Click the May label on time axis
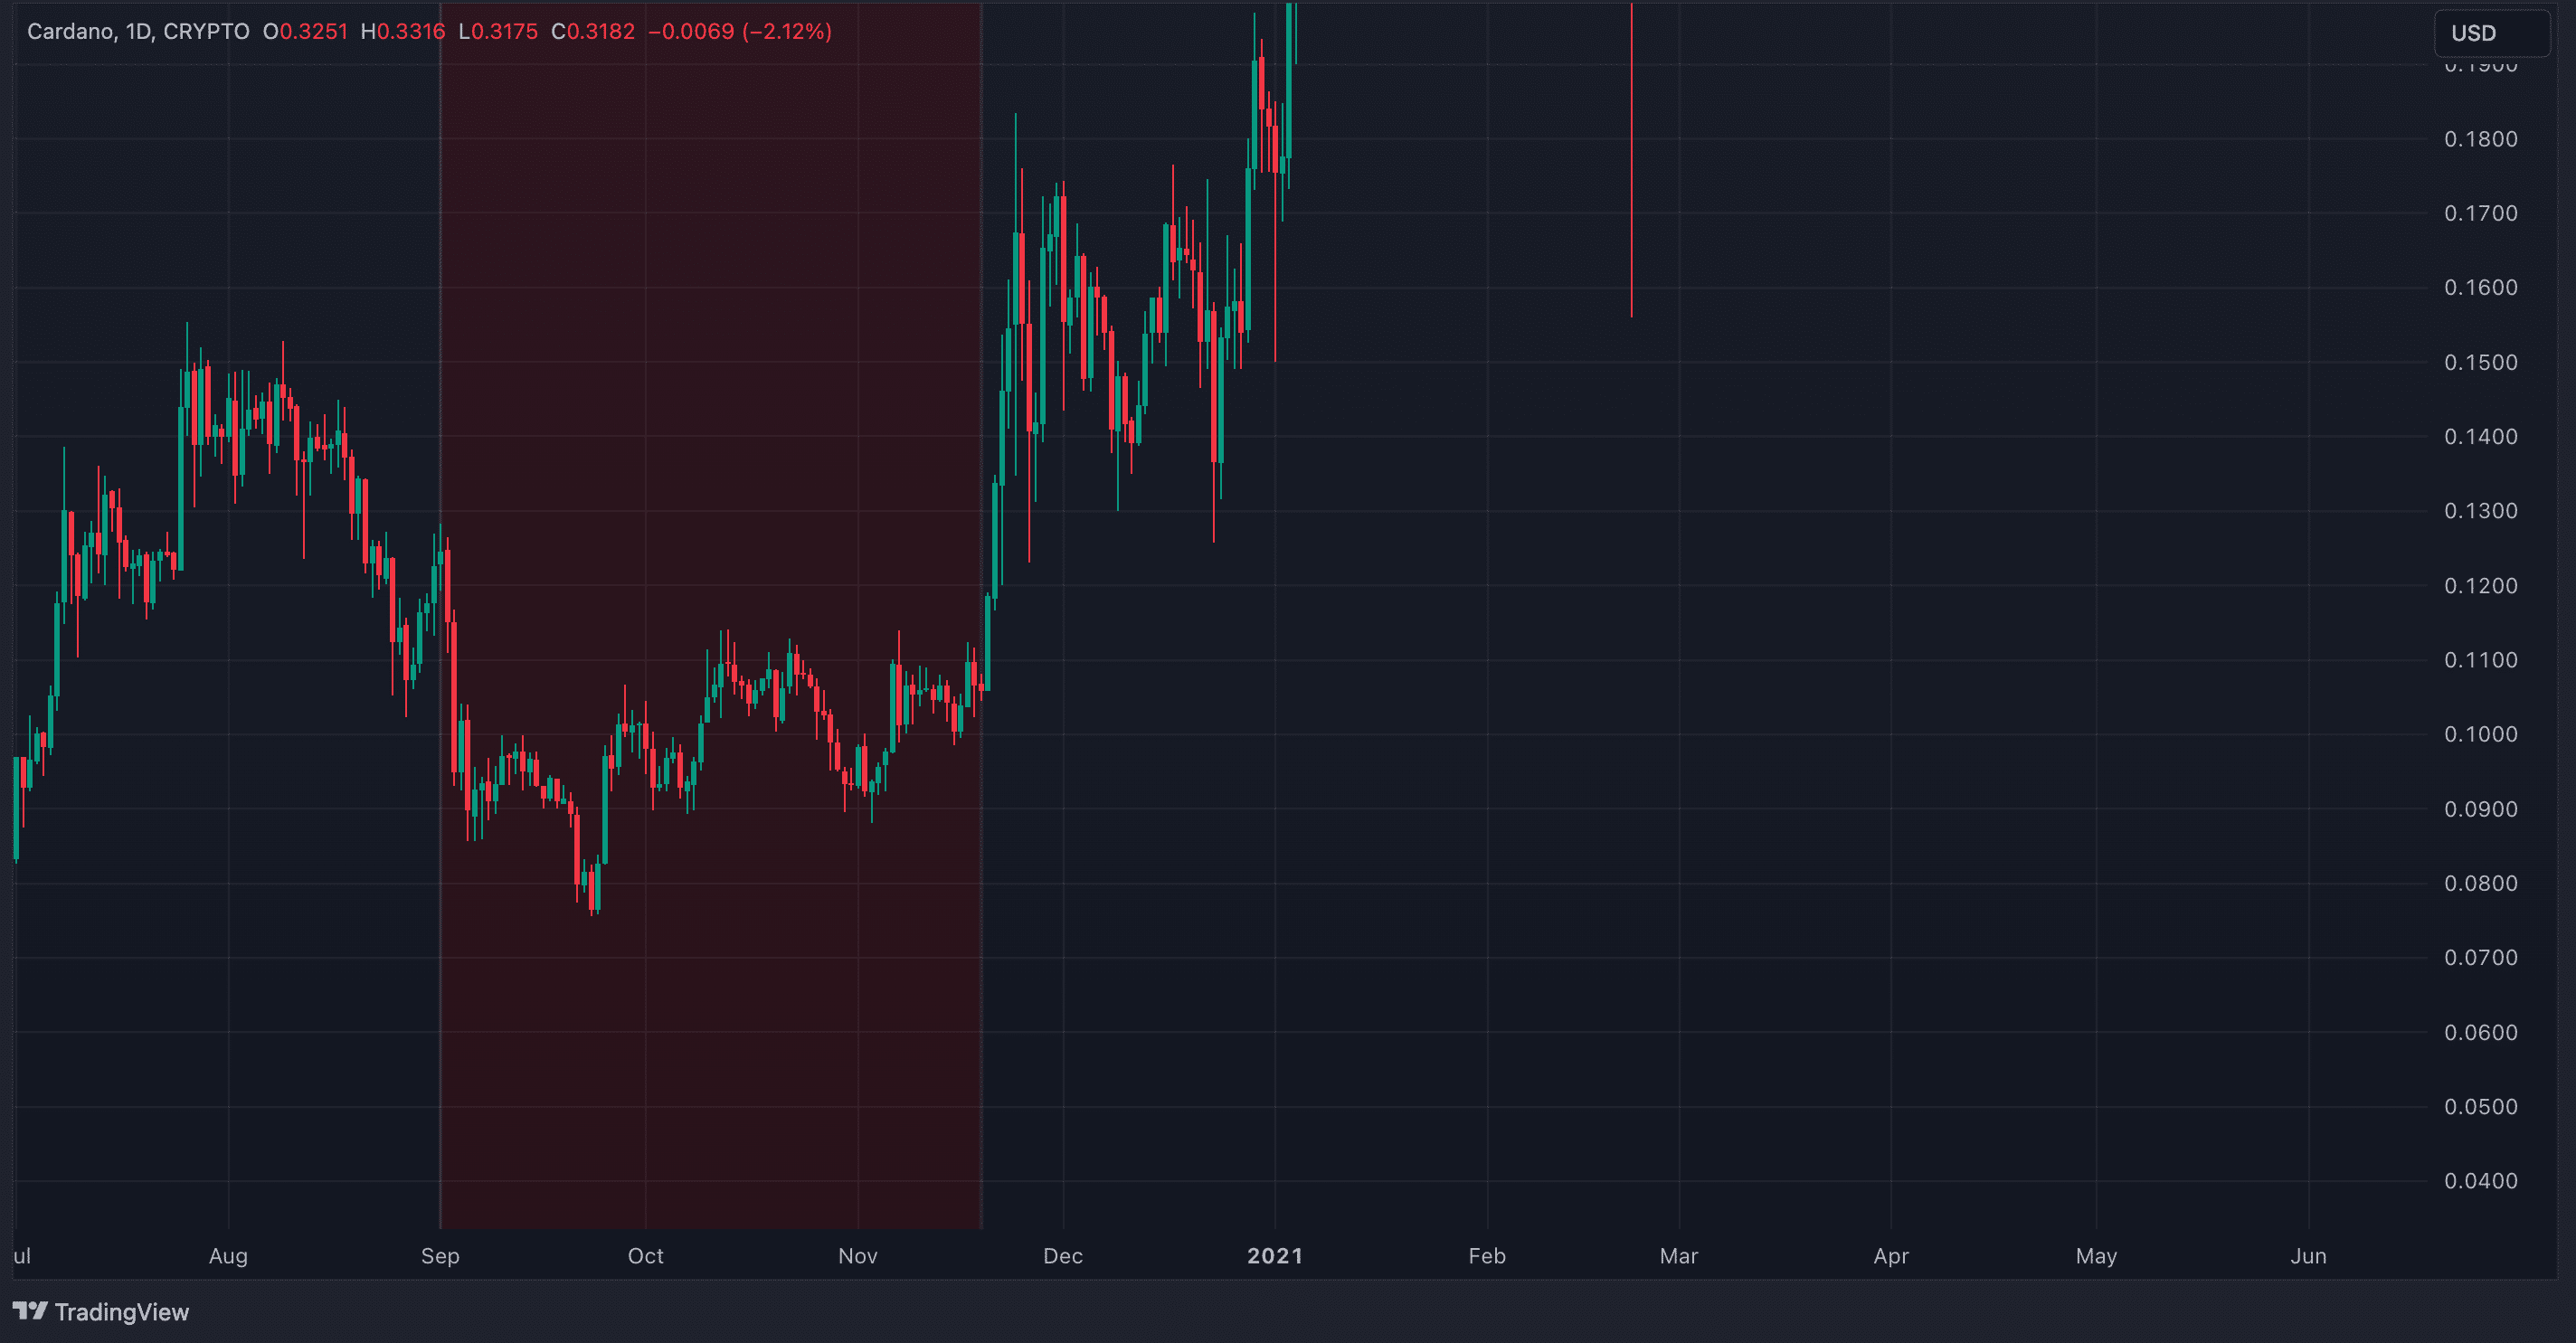 [2096, 1256]
